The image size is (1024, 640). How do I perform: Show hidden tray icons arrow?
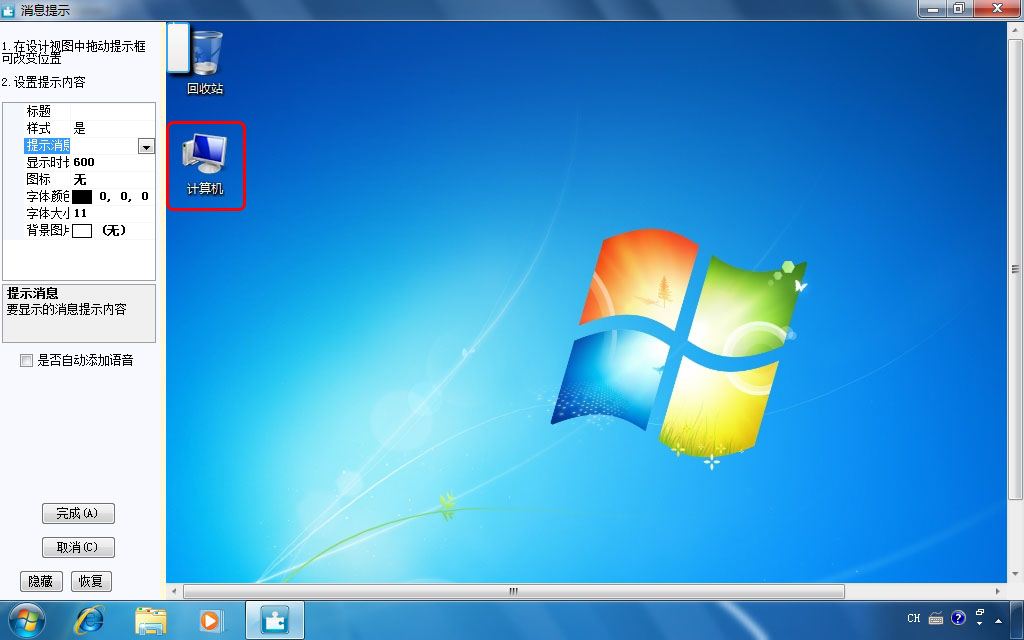tap(999, 620)
